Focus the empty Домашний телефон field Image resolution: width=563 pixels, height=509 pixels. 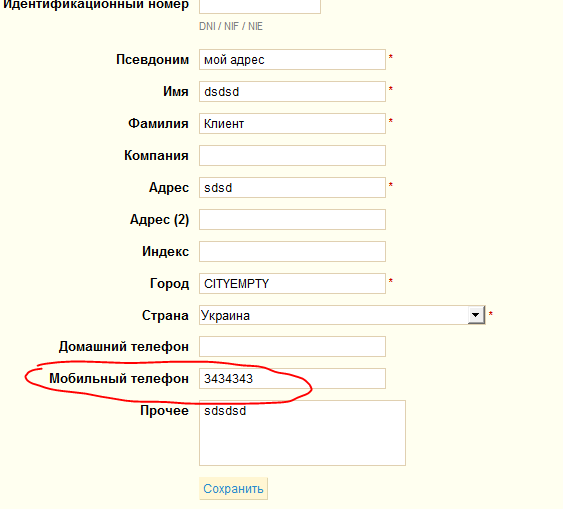[x=292, y=346]
